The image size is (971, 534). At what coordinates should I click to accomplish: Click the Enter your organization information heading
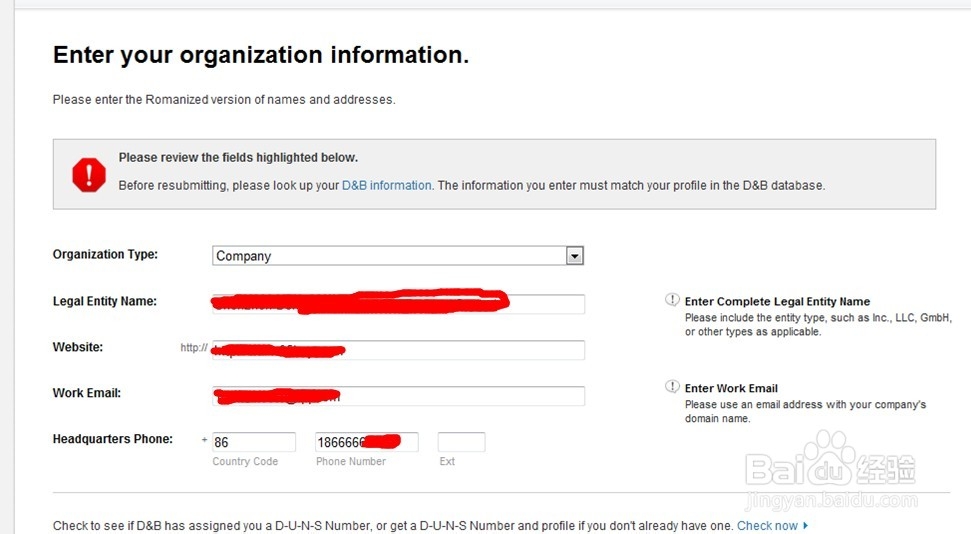point(260,55)
